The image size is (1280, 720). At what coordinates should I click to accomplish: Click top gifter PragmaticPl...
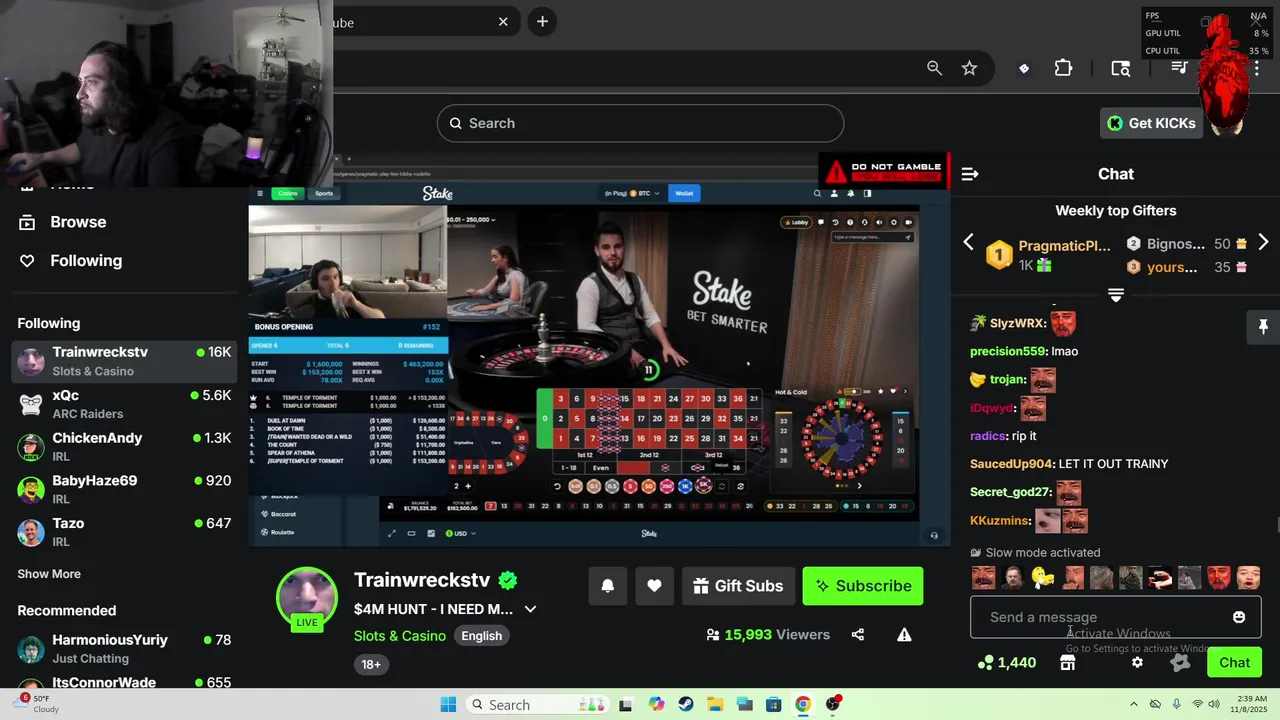(x=1064, y=246)
